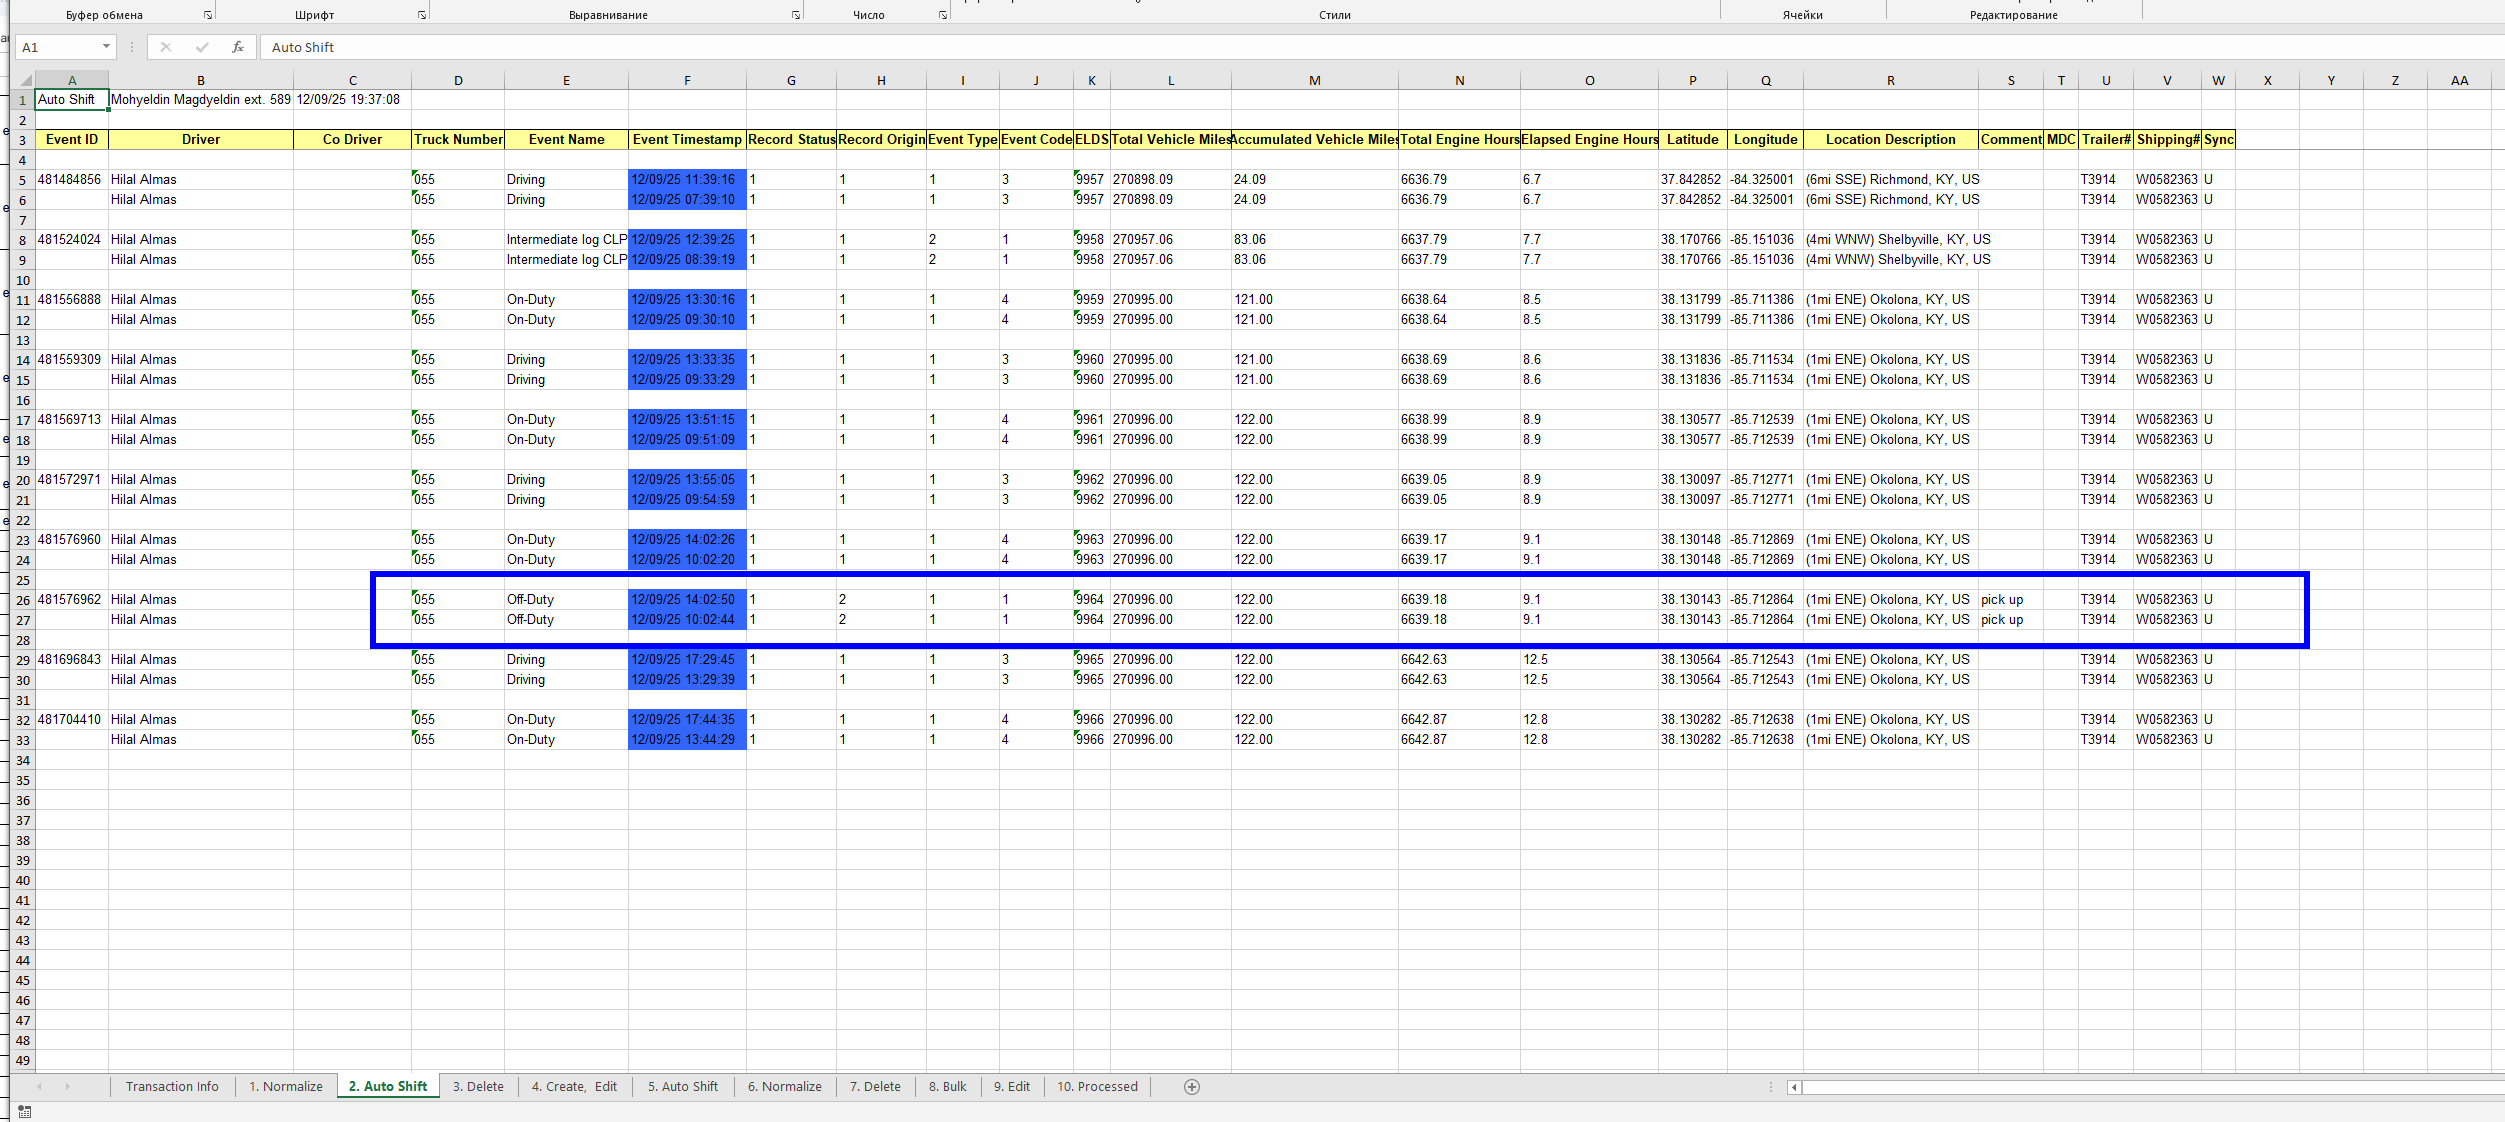
Task: Open the 10. Processed sheet tab
Action: [1097, 1087]
